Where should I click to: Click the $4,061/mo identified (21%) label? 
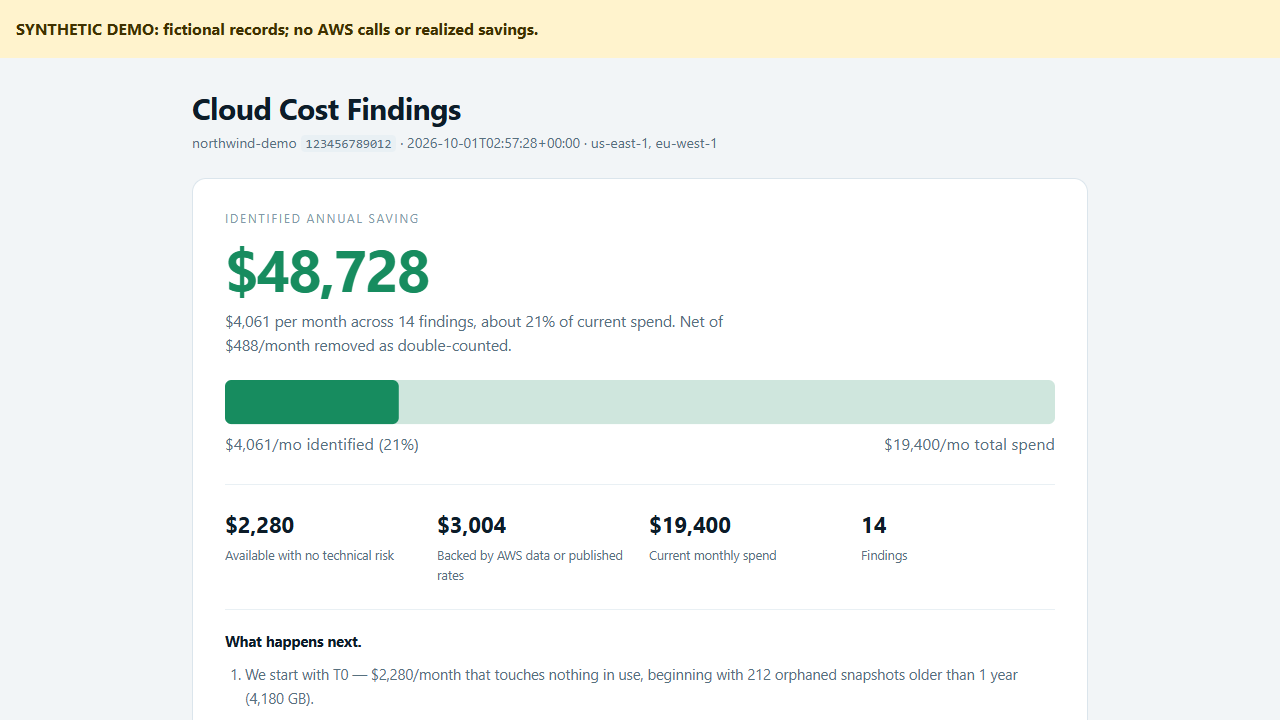tap(322, 444)
